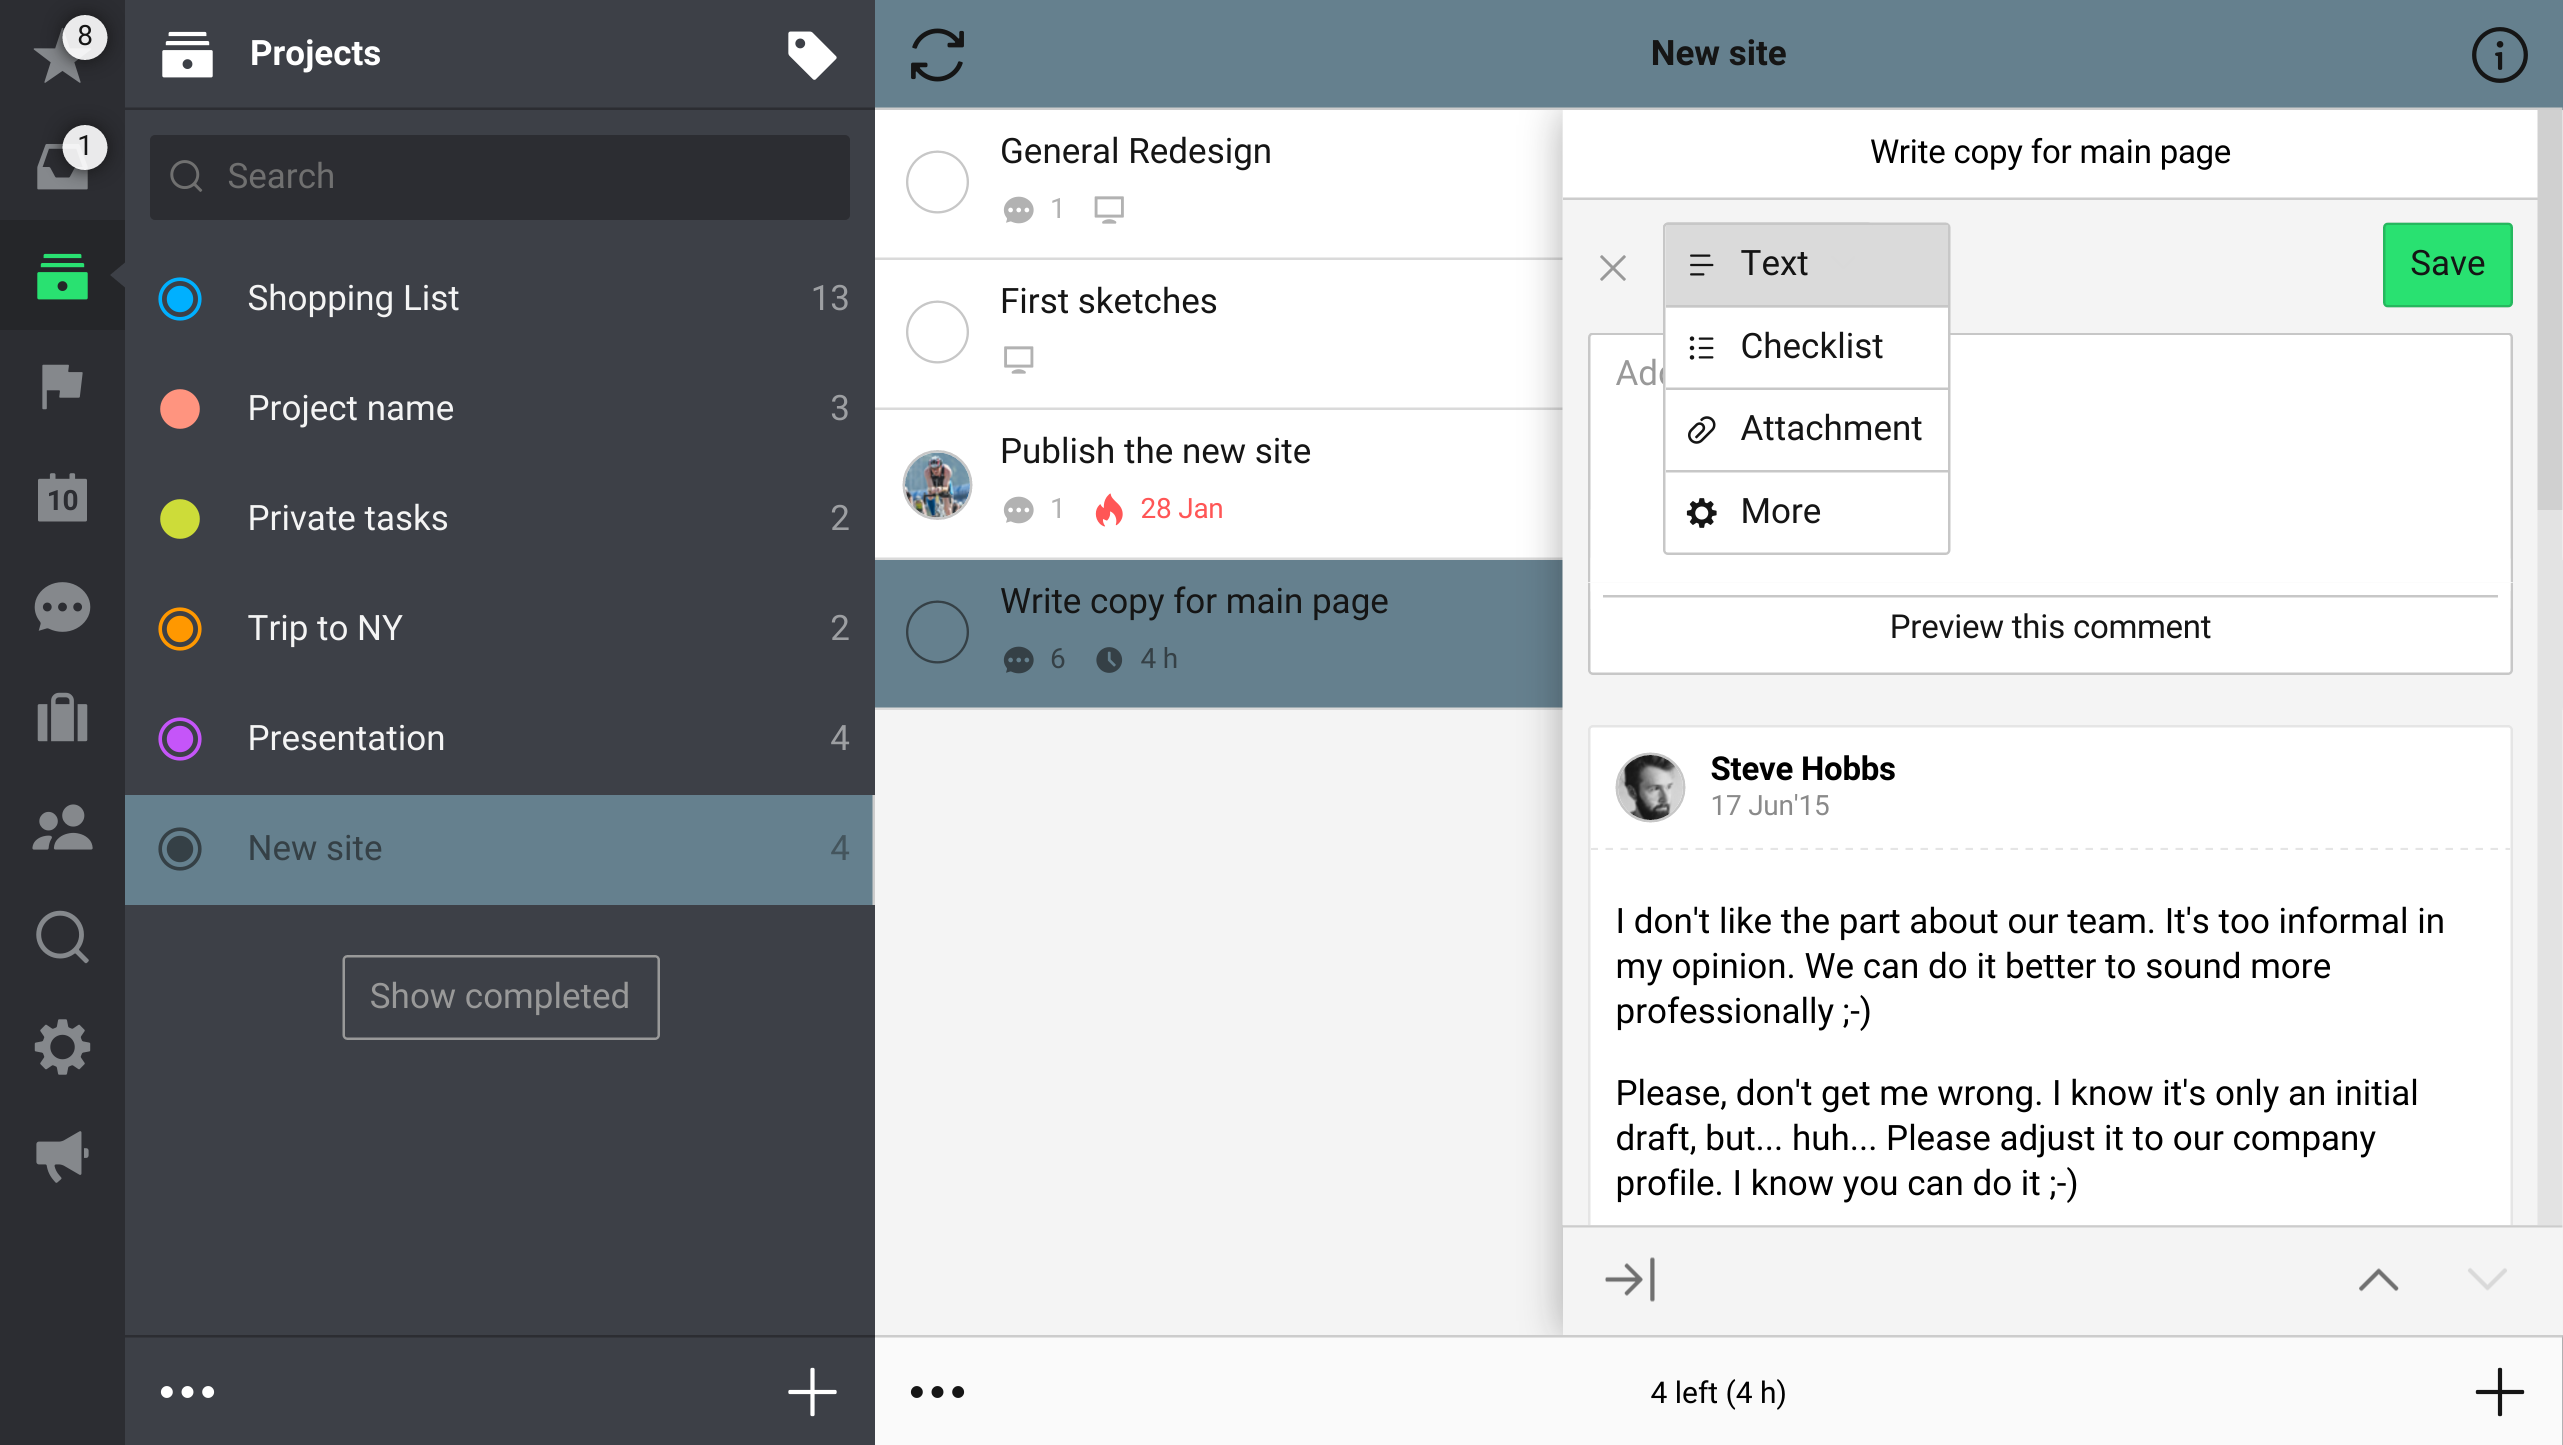Open the comments bubble view in the sidebar

[x=62, y=607]
